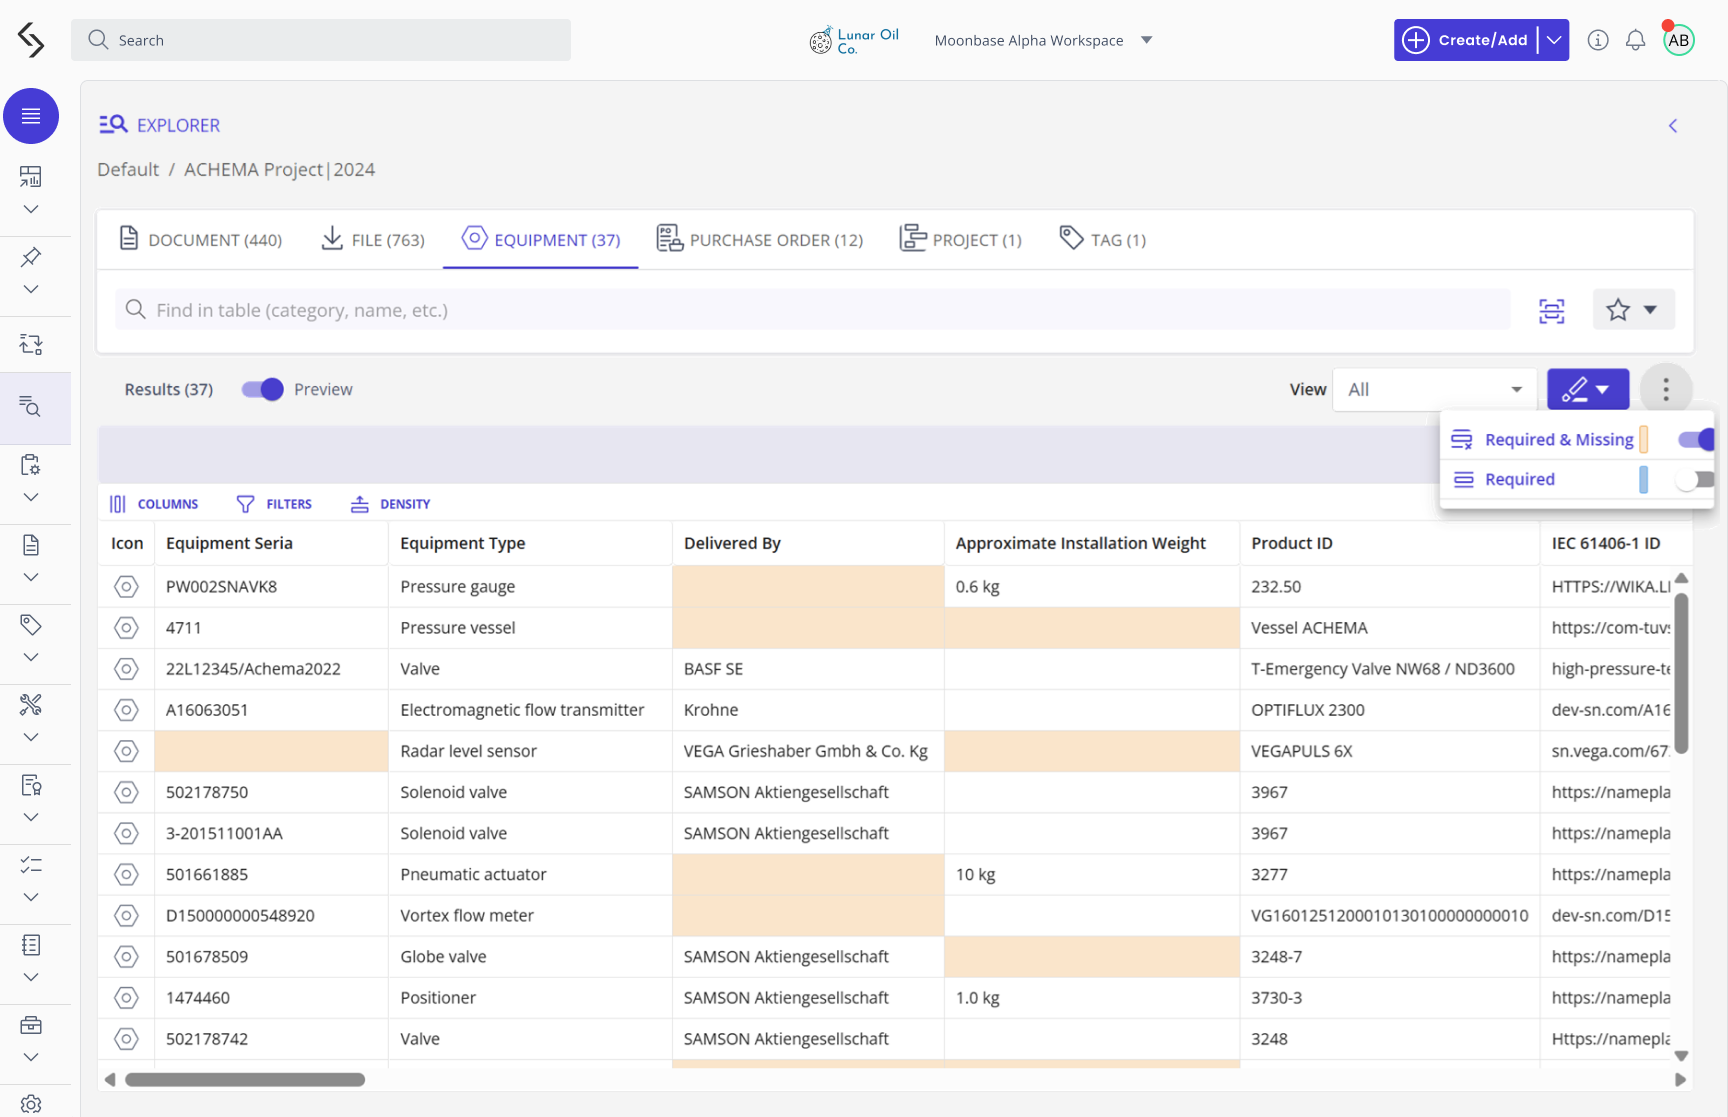Open the settings gear at sidebar bottom
The width and height of the screenshot is (1728, 1117).
click(x=31, y=1104)
